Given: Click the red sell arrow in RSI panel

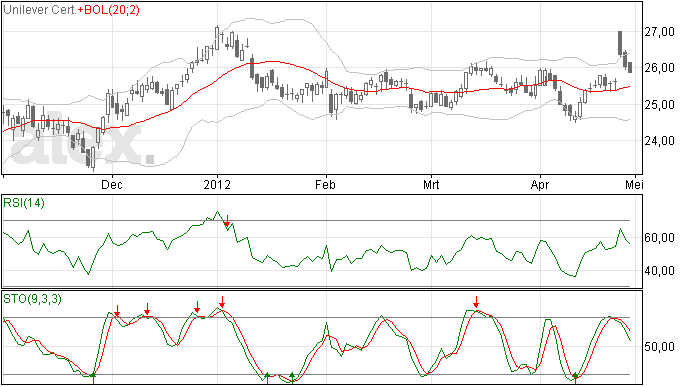Looking at the screenshot, I should click(x=227, y=221).
